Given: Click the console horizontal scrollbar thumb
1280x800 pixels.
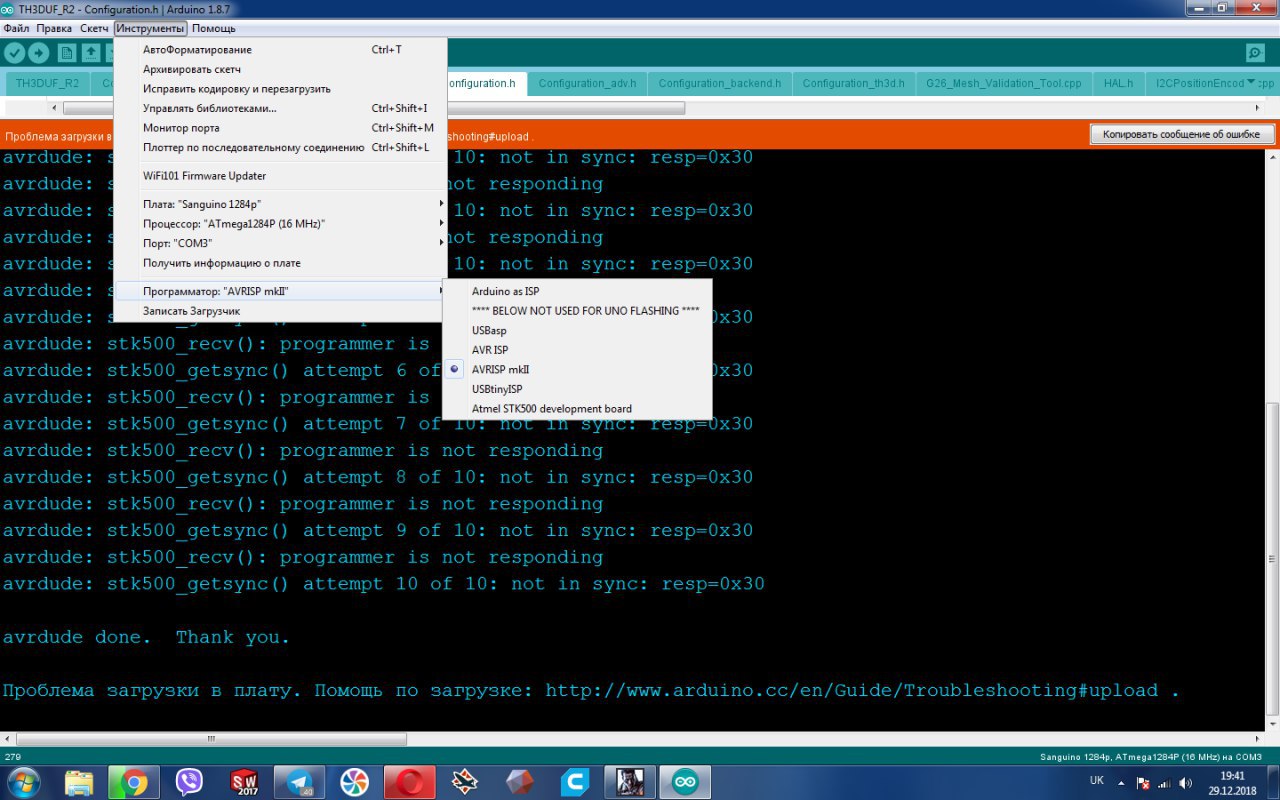Looking at the screenshot, I should coord(211,740).
